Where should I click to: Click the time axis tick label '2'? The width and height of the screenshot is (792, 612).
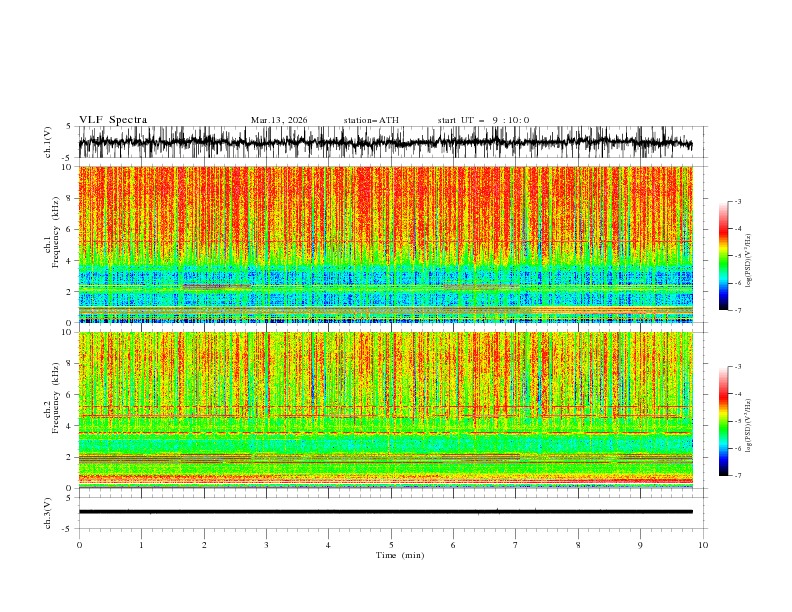coord(204,545)
